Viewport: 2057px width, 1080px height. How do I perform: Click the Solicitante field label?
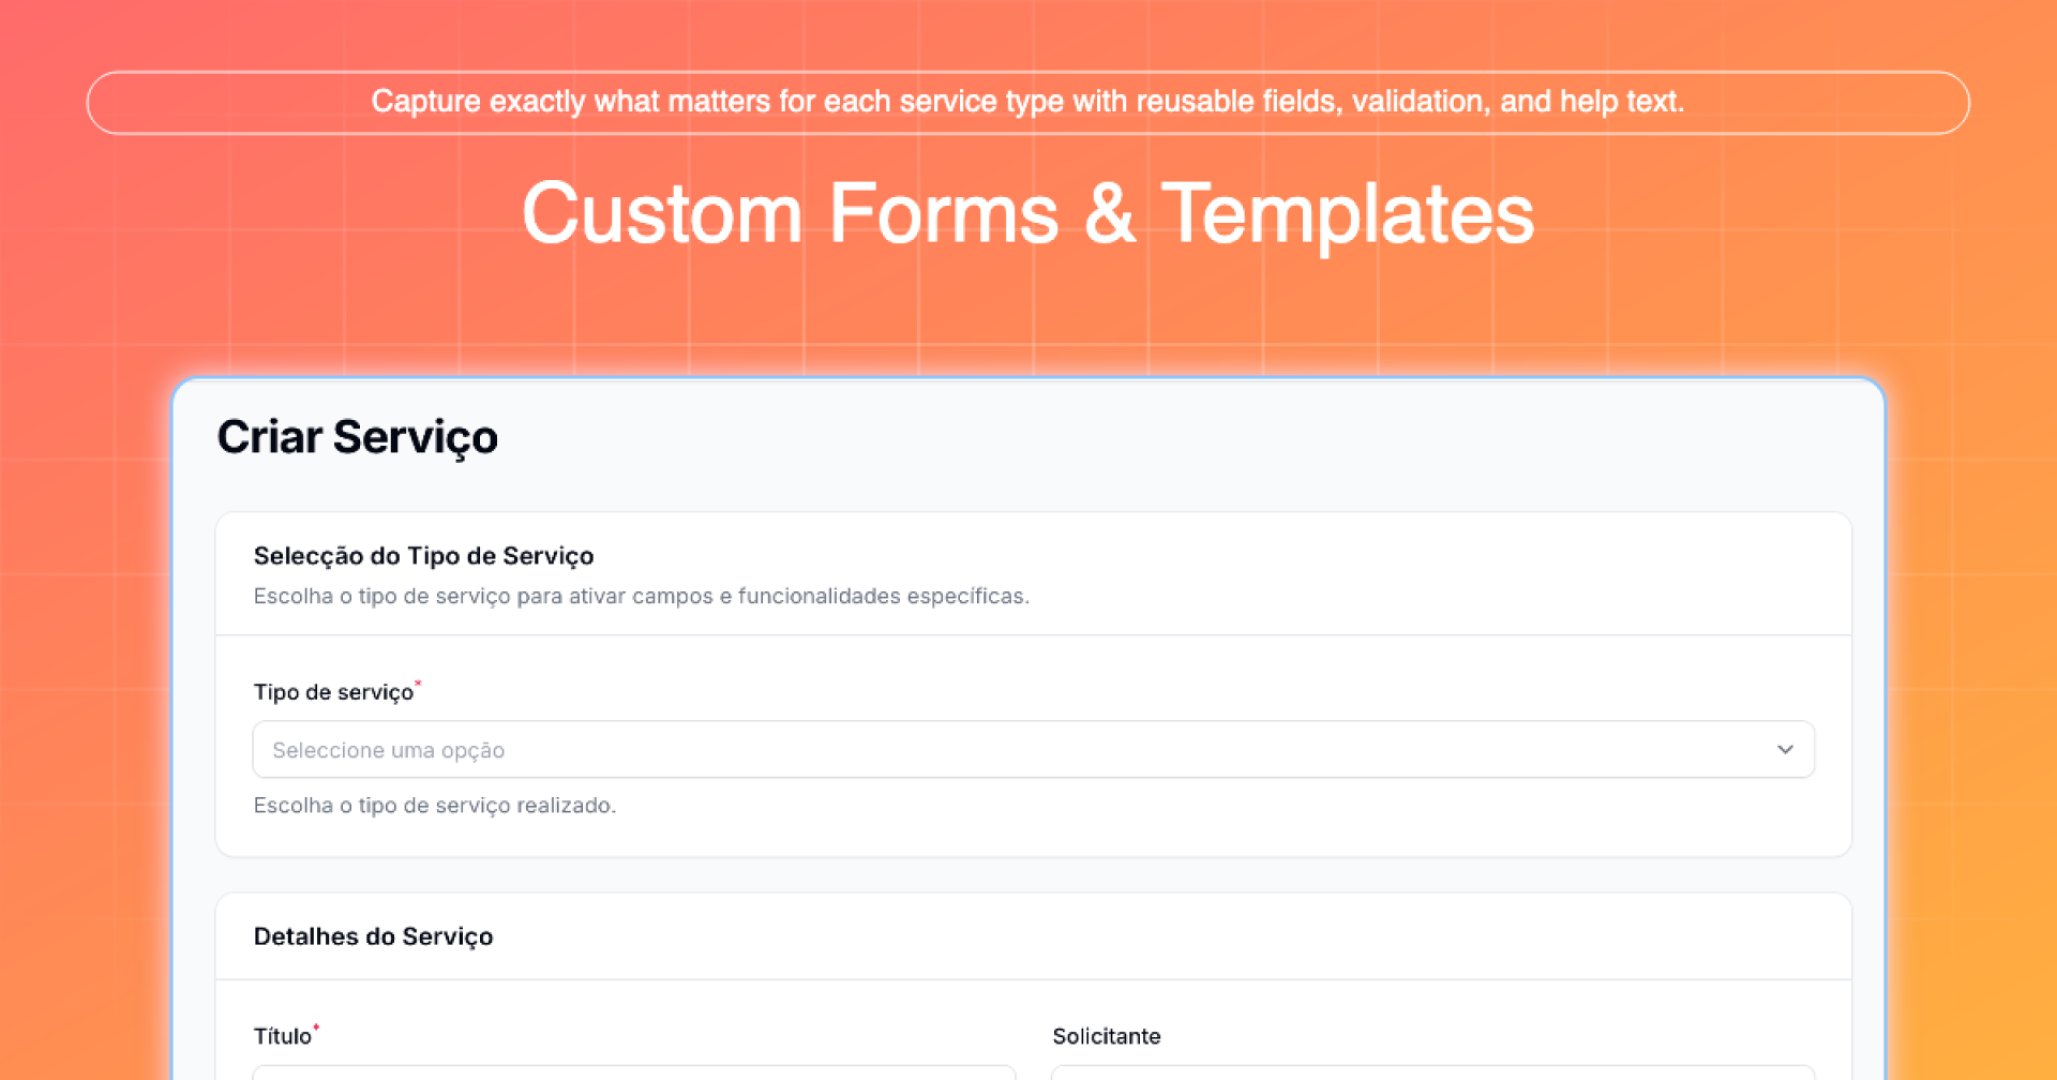coord(1105,1036)
